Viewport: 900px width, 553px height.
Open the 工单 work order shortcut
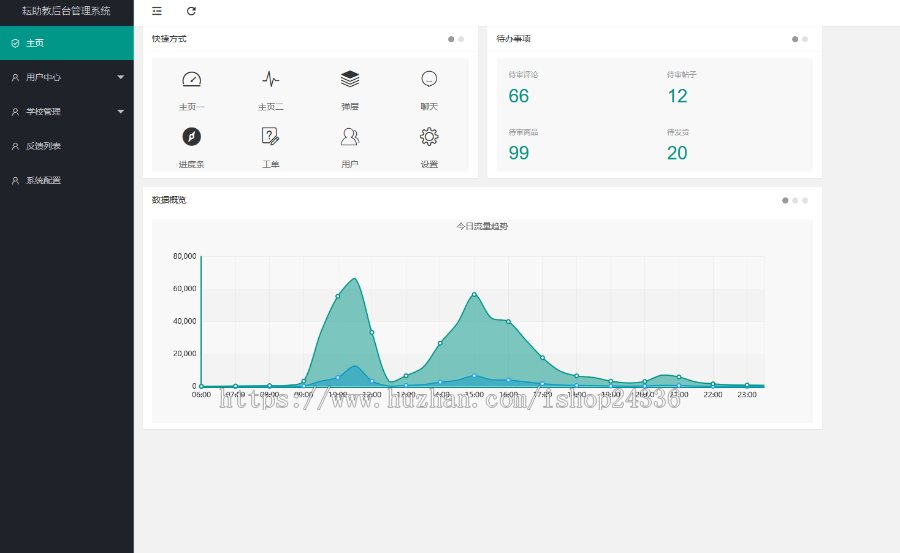(271, 137)
